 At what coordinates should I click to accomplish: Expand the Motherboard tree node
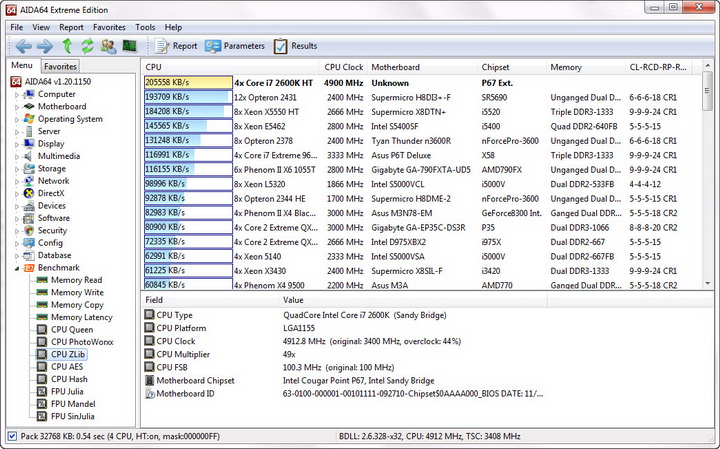(17, 107)
